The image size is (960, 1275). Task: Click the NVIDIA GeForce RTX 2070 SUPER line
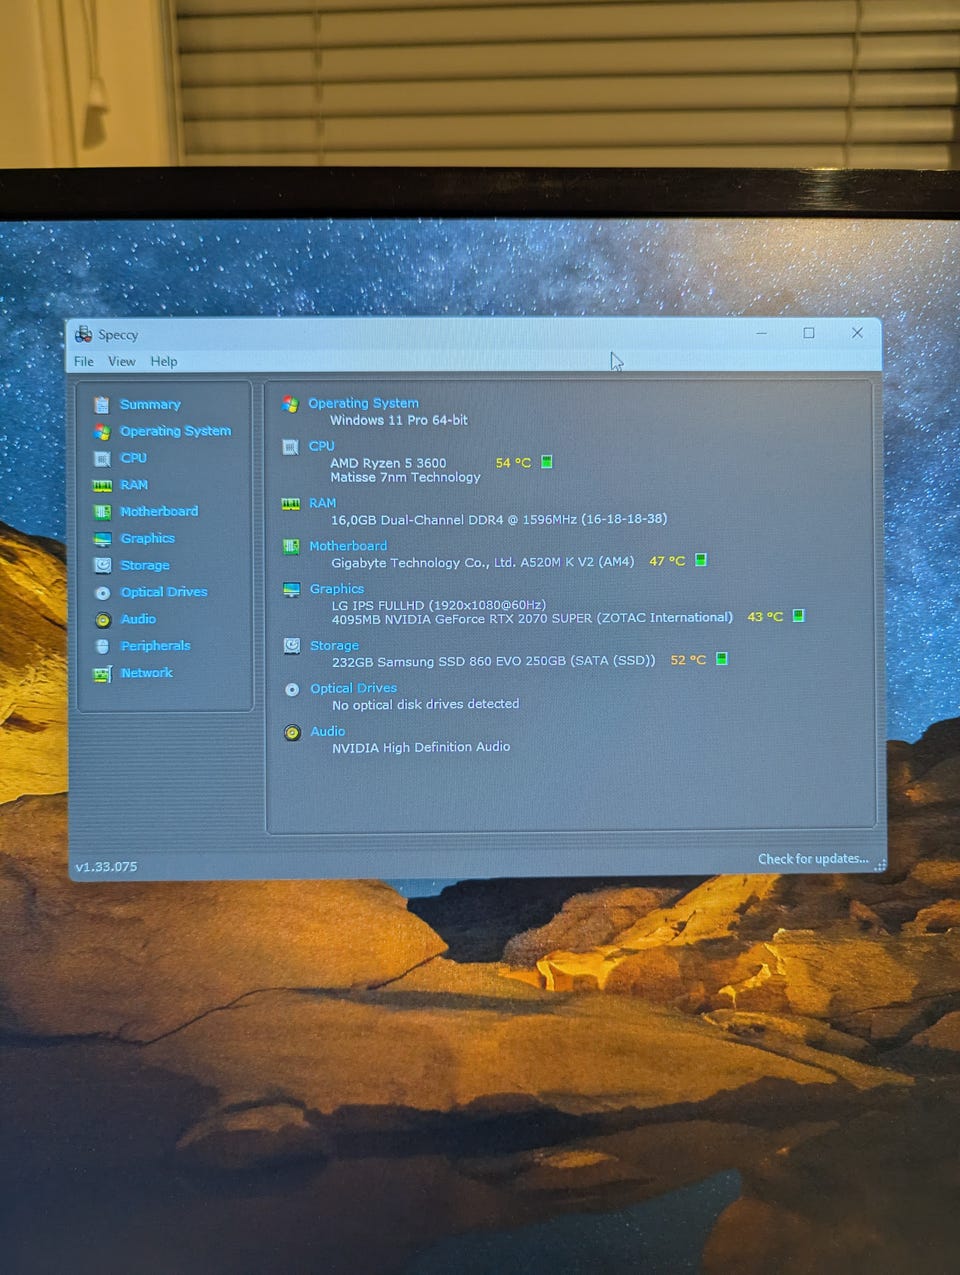tap(532, 618)
